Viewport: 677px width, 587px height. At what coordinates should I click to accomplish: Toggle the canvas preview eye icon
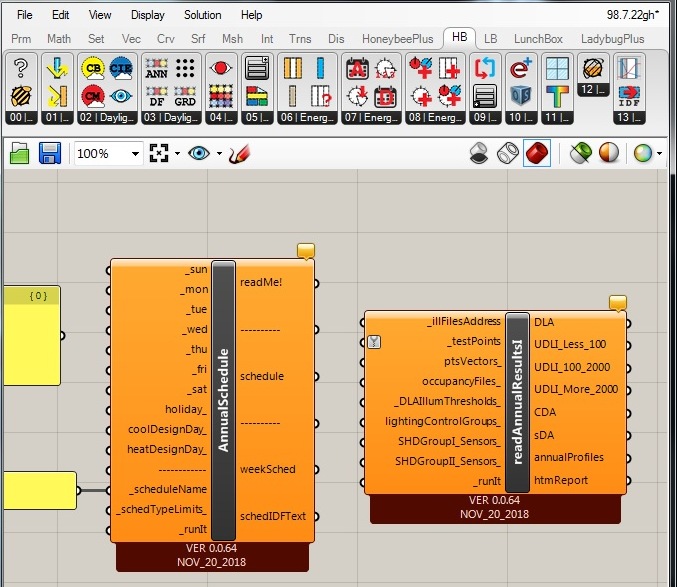point(199,153)
